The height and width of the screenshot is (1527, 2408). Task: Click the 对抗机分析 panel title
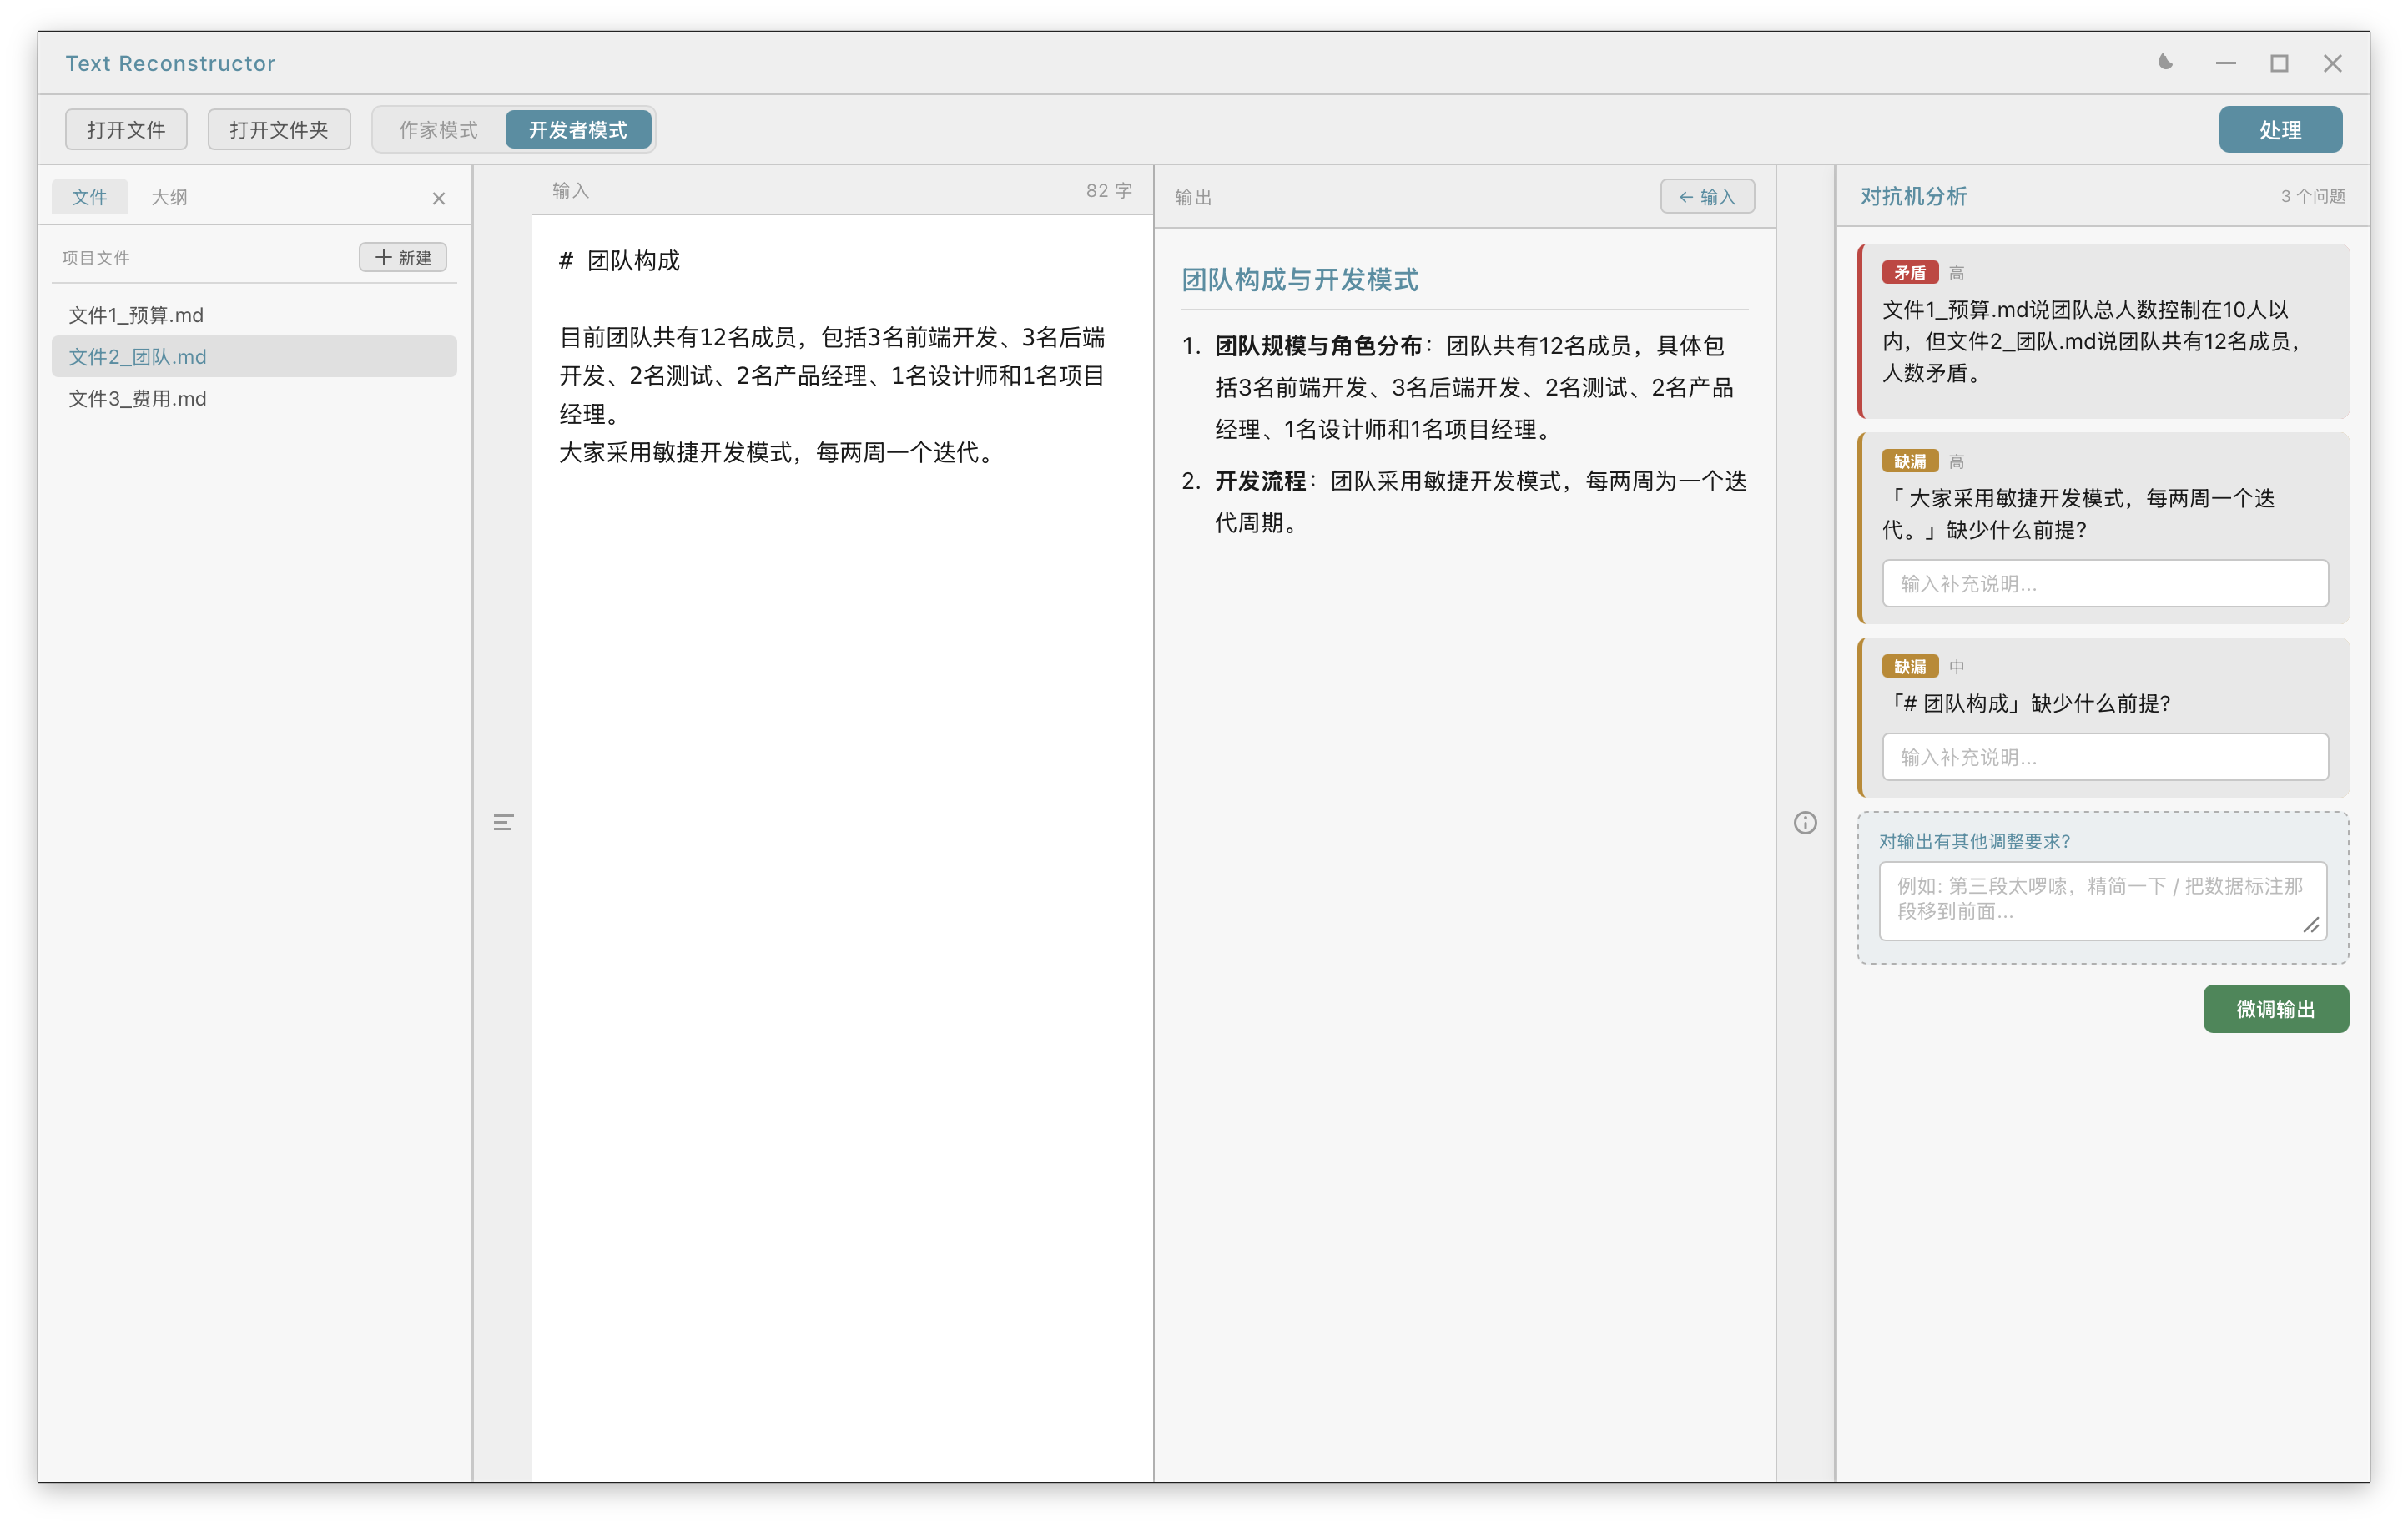point(1913,197)
